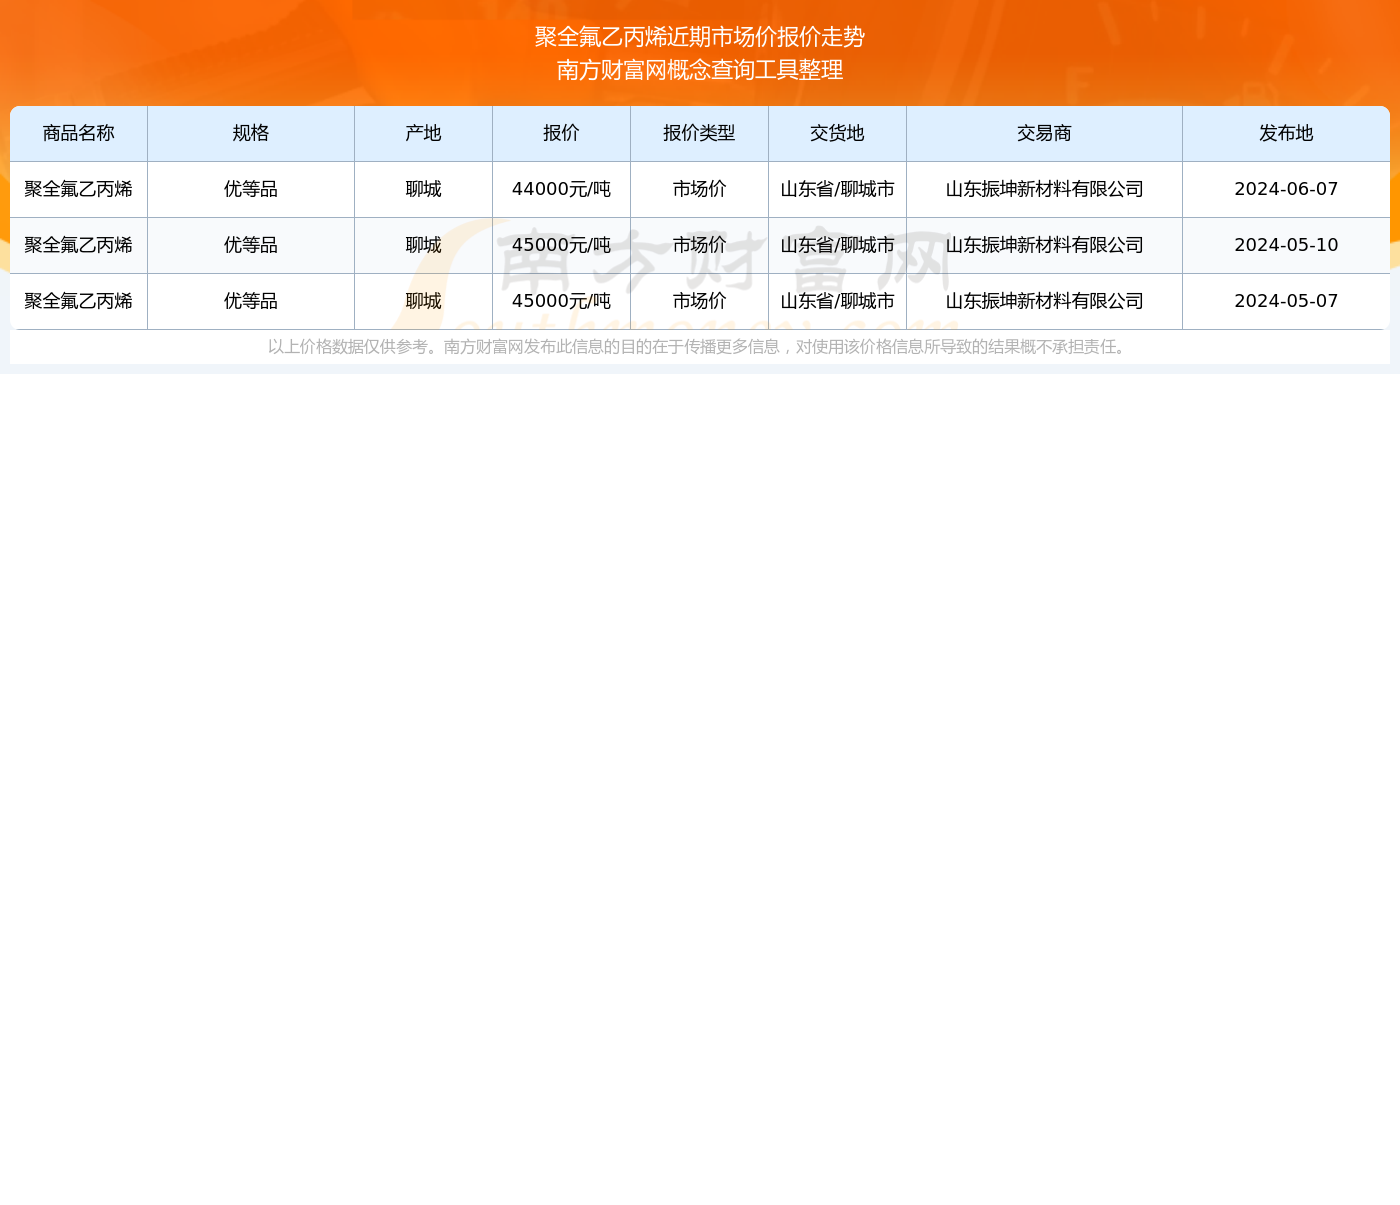
Task: Click the 交货地 column header
Action: (x=838, y=134)
